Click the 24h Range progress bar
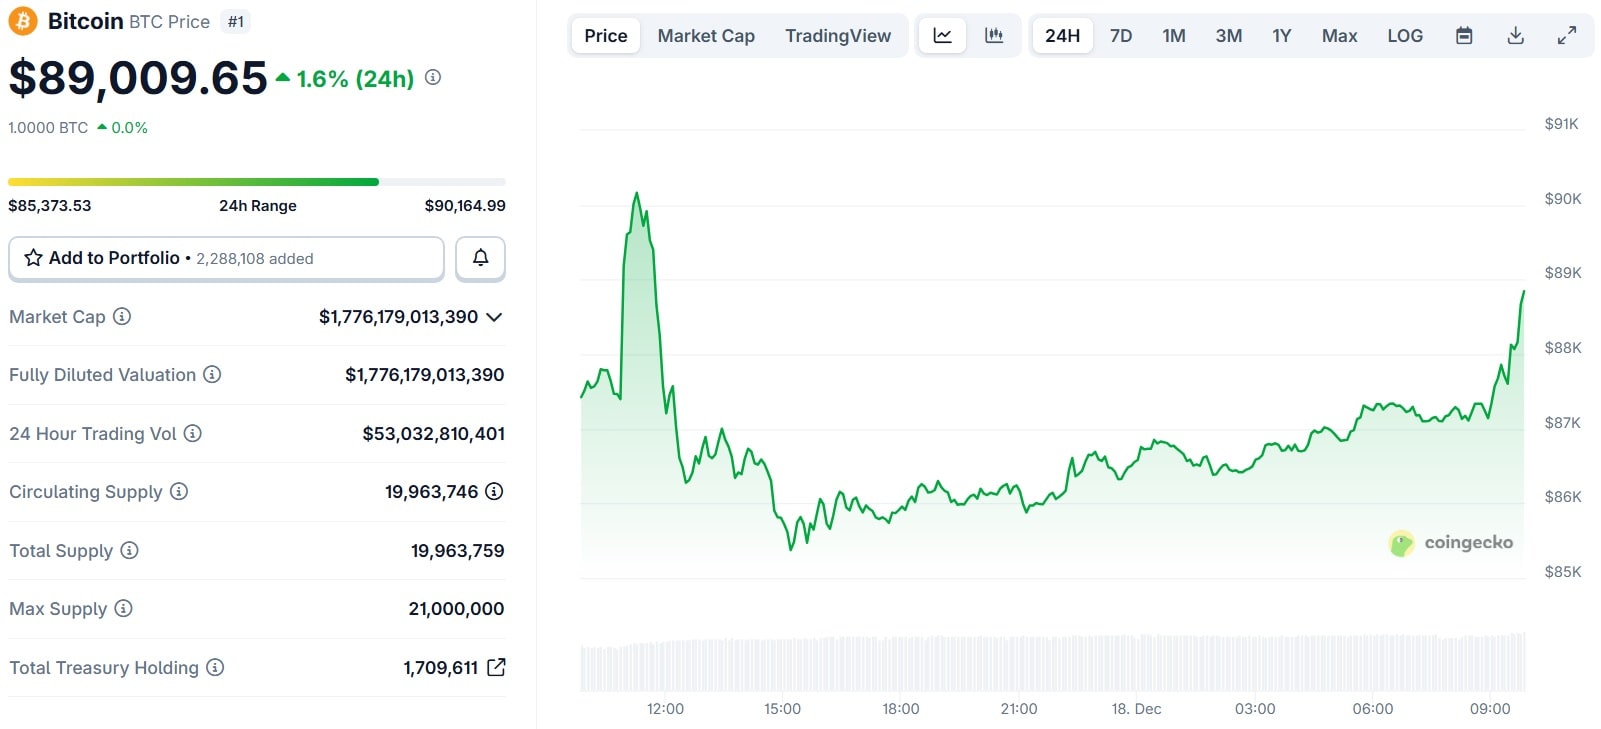 [x=256, y=182]
